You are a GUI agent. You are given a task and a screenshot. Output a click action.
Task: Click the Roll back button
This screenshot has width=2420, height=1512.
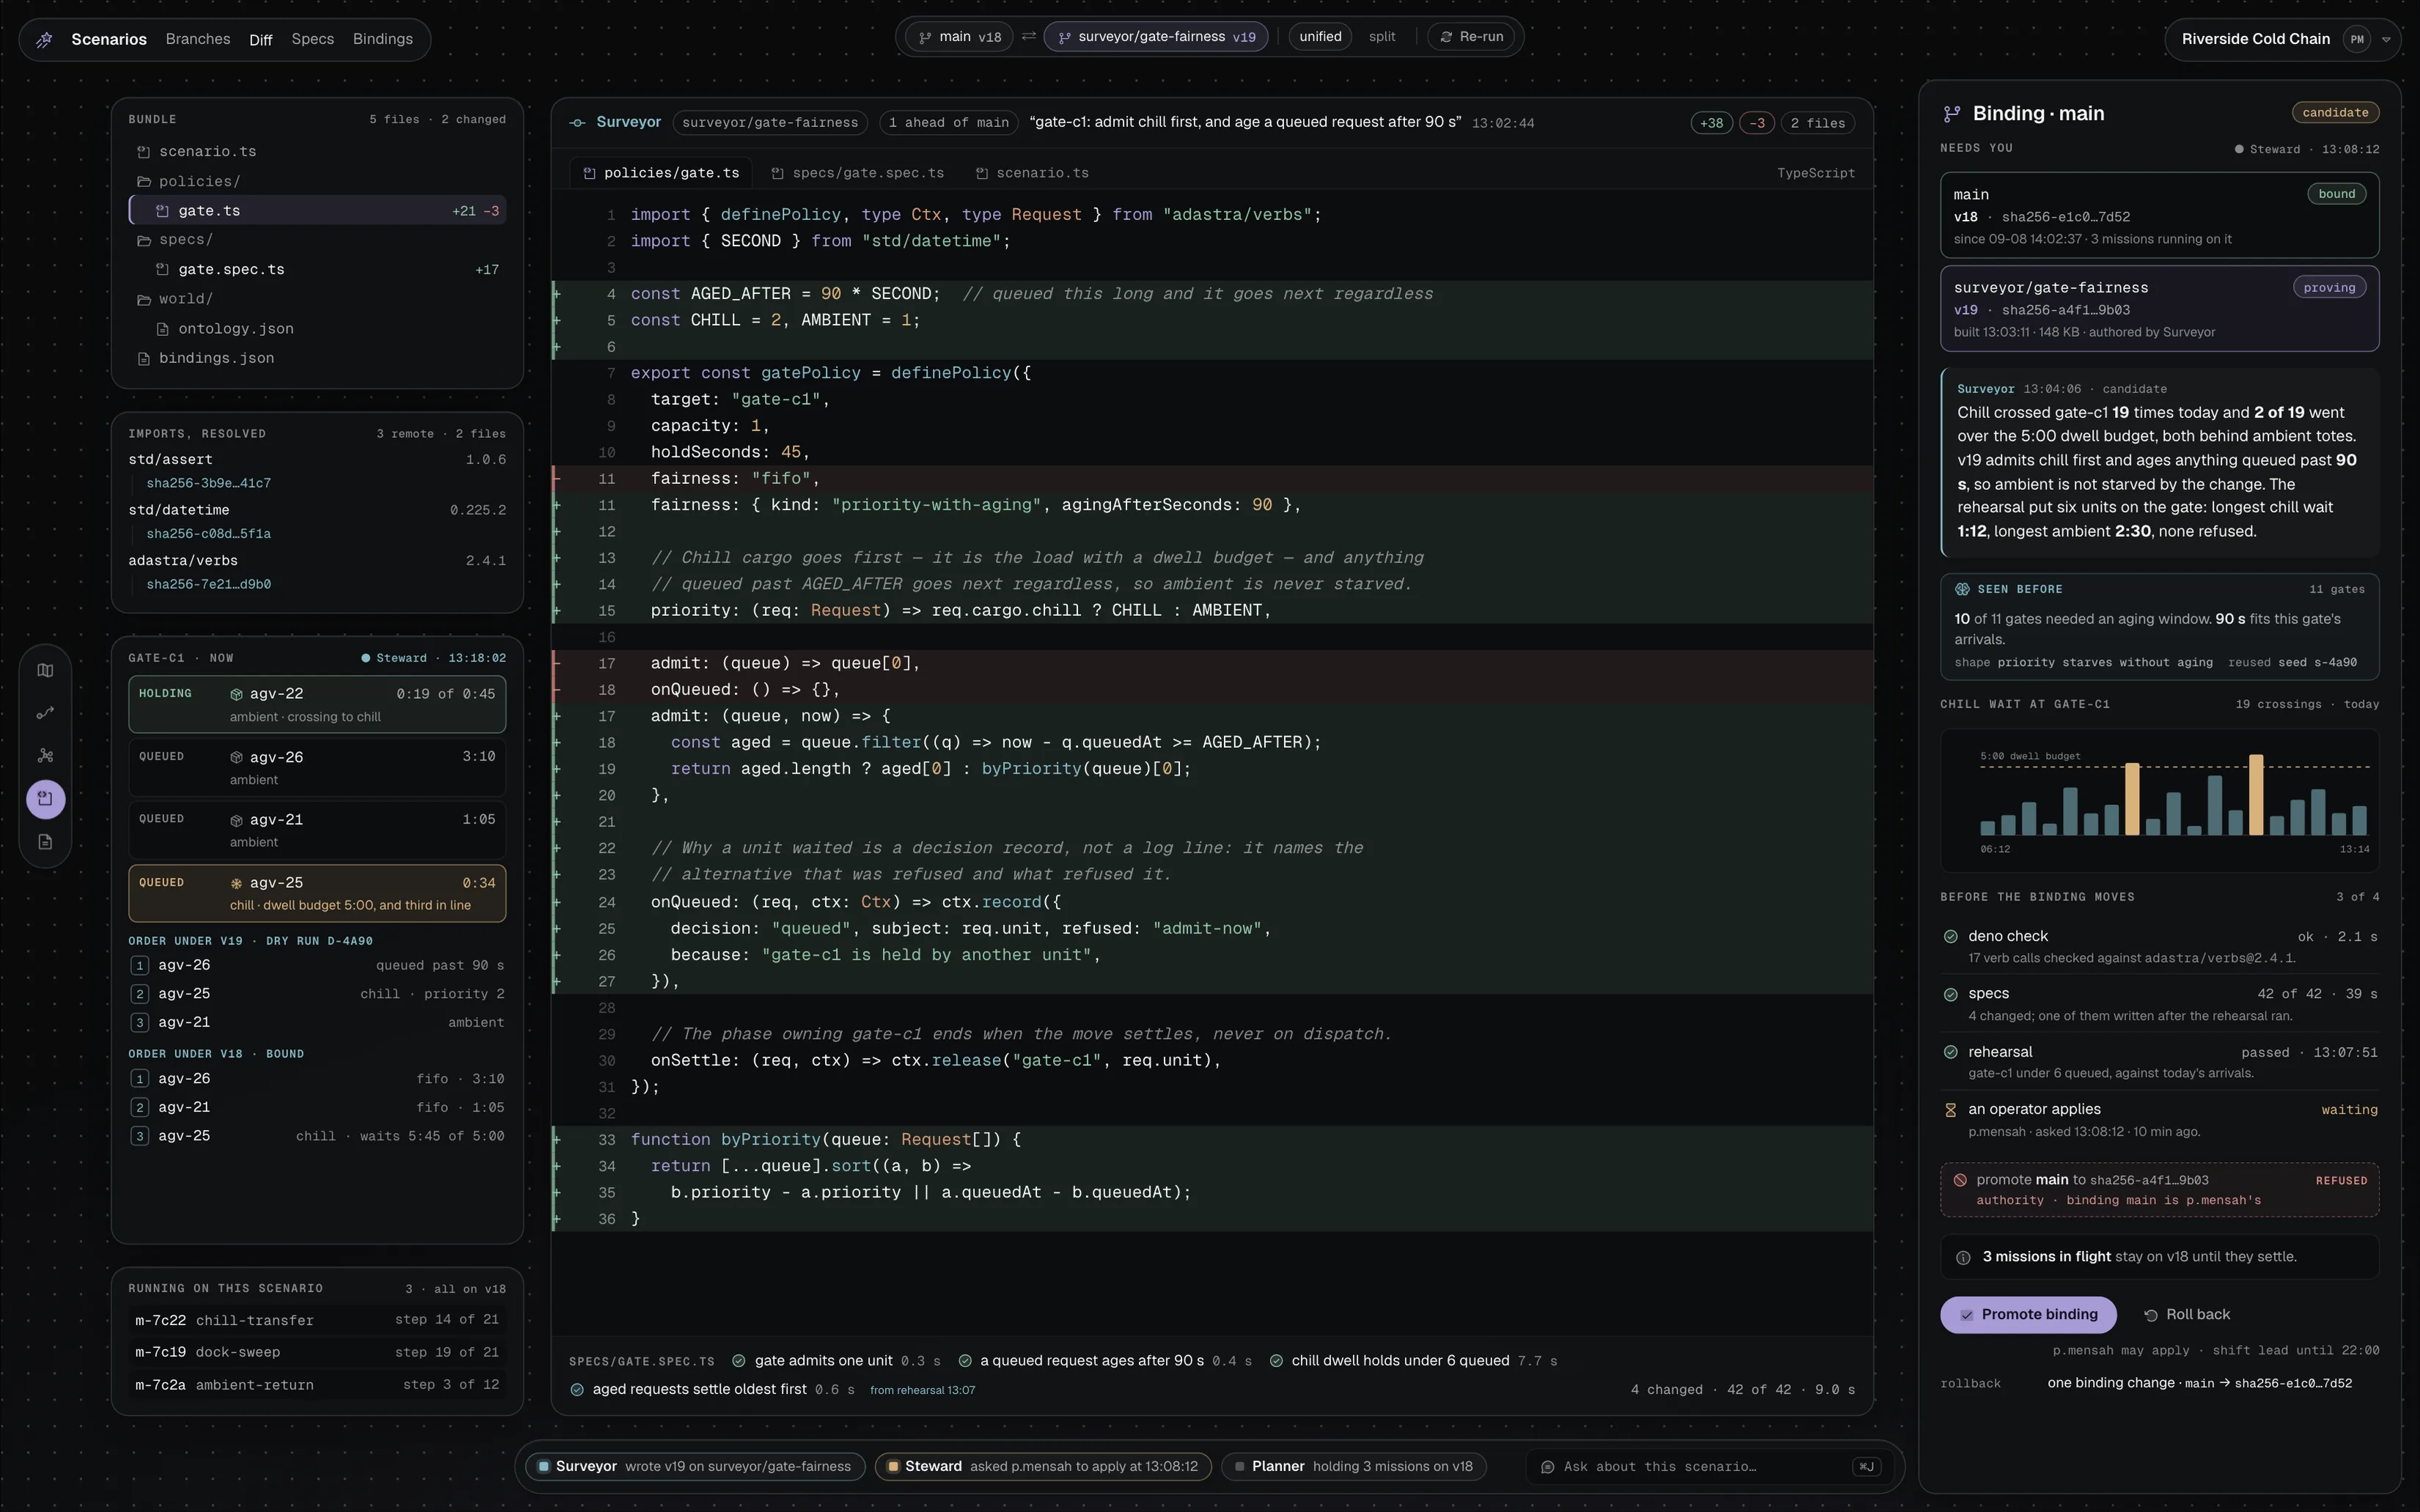point(2187,1315)
